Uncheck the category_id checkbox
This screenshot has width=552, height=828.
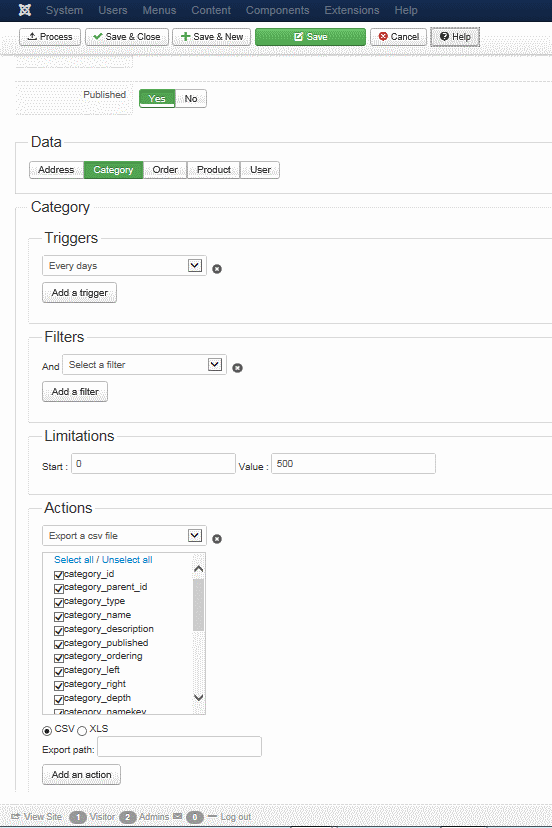(x=59, y=575)
